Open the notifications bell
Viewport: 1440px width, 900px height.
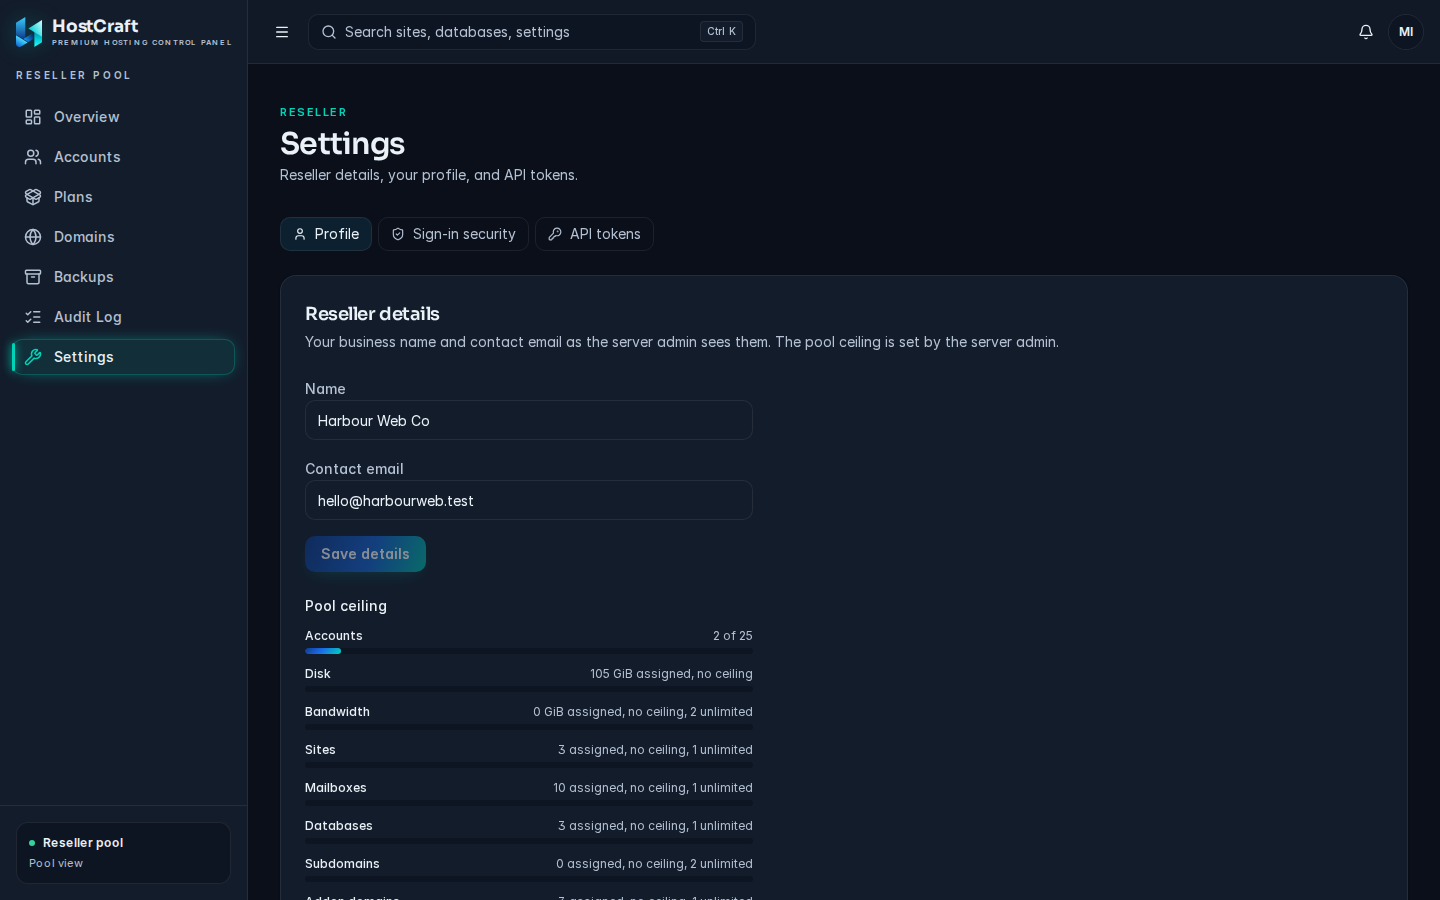point(1366,32)
